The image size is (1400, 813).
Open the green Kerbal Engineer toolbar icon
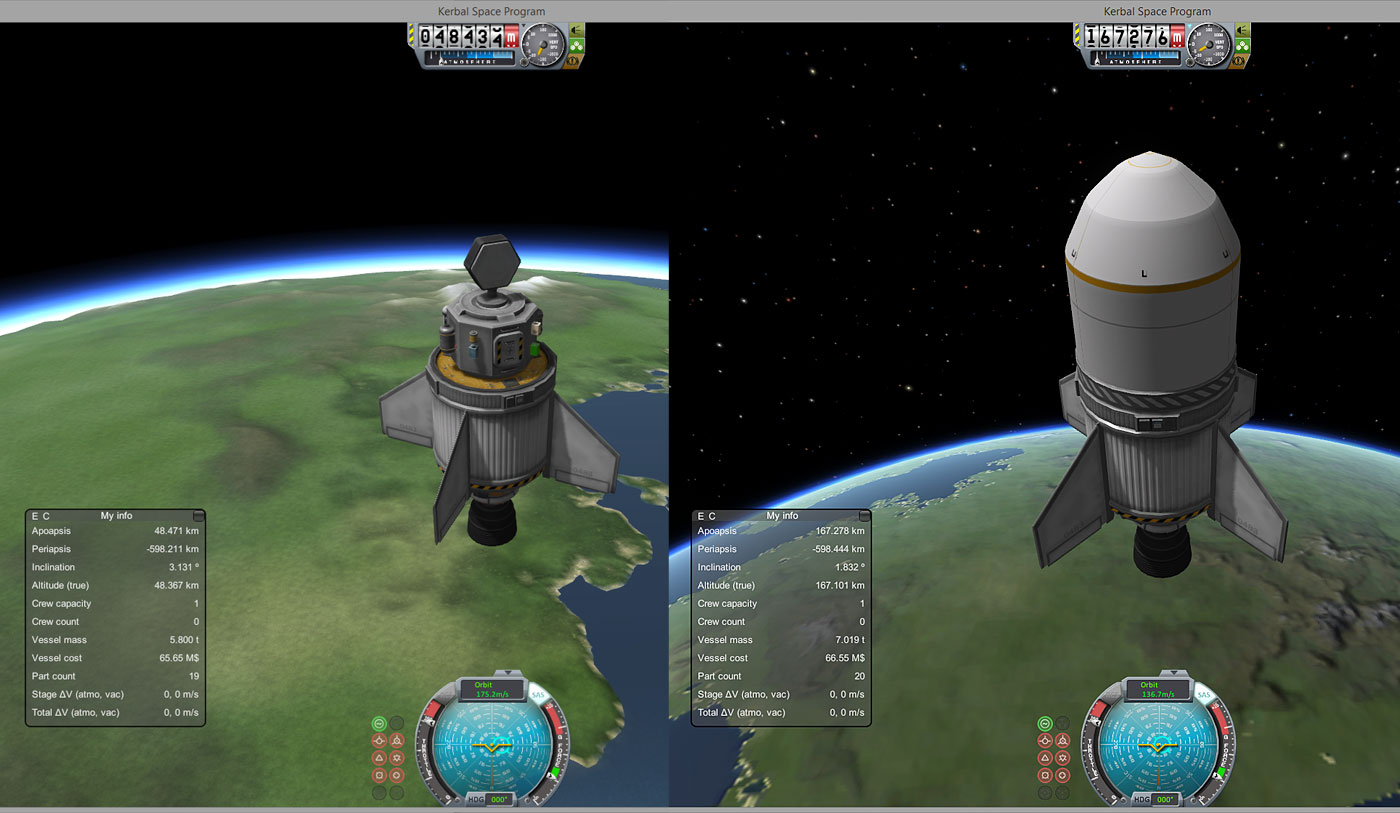576,47
